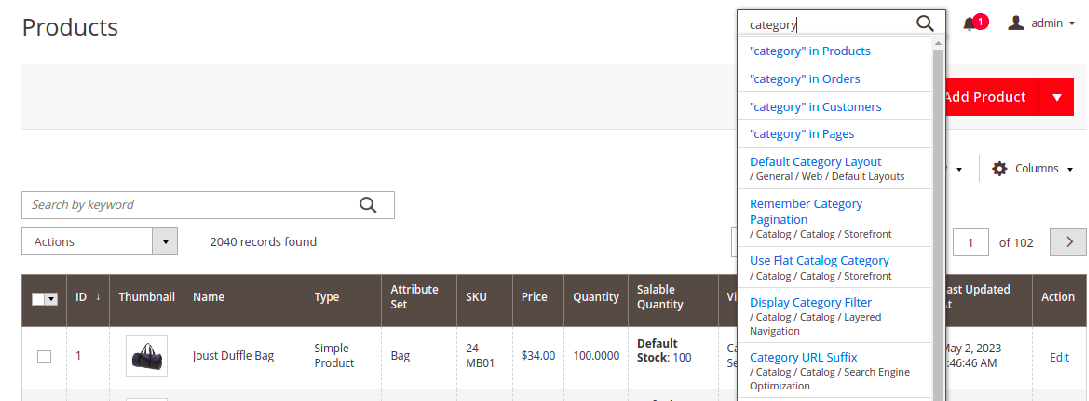Expand the mass-select options arrow in header
Viewport: 1089px width, 401px height.
pyautogui.click(x=51, y=298)
